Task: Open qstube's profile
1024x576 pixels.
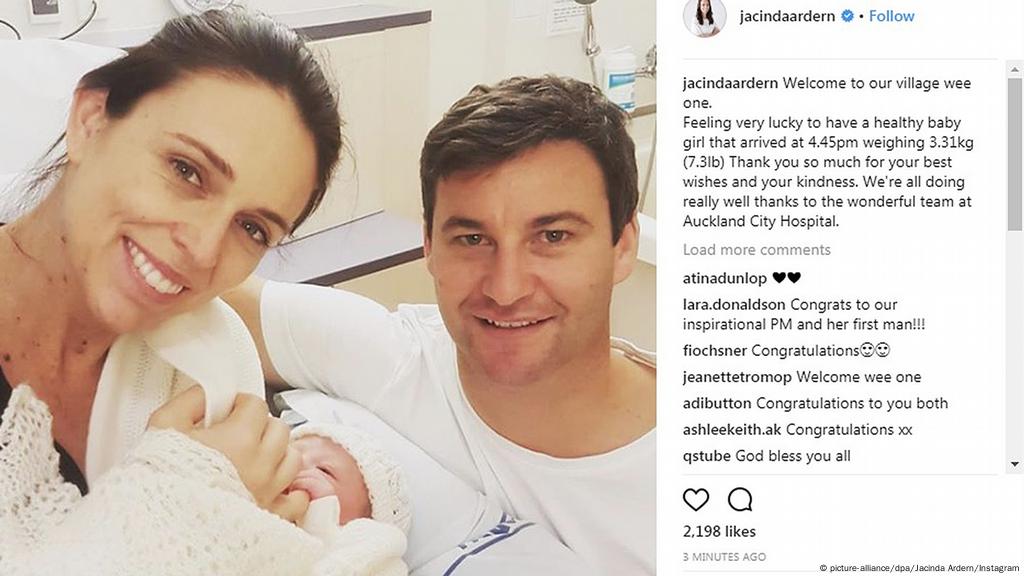Action: pyautogui.click(x=706, y=456)
